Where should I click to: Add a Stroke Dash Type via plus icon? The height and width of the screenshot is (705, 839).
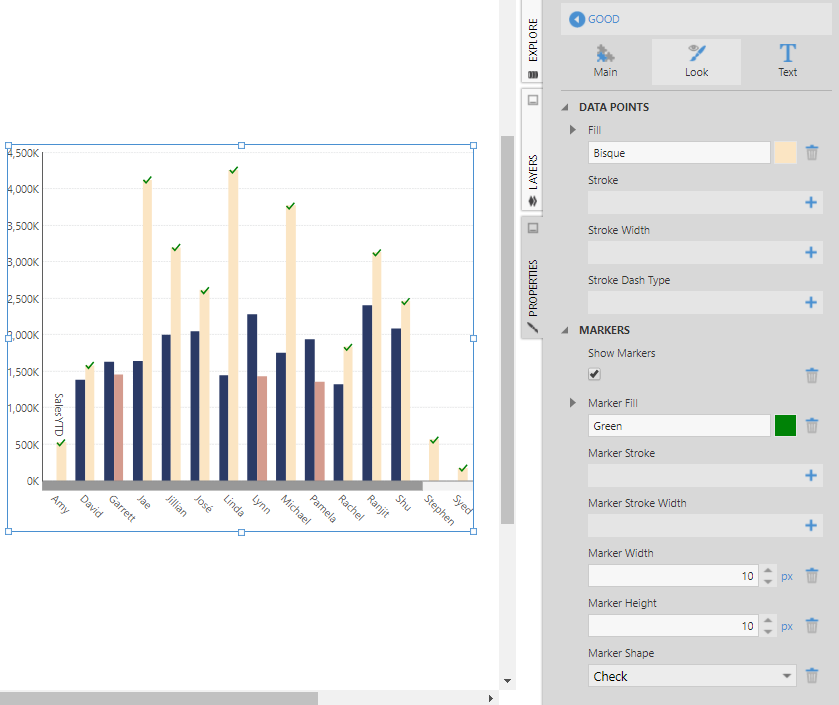point(811,302)
